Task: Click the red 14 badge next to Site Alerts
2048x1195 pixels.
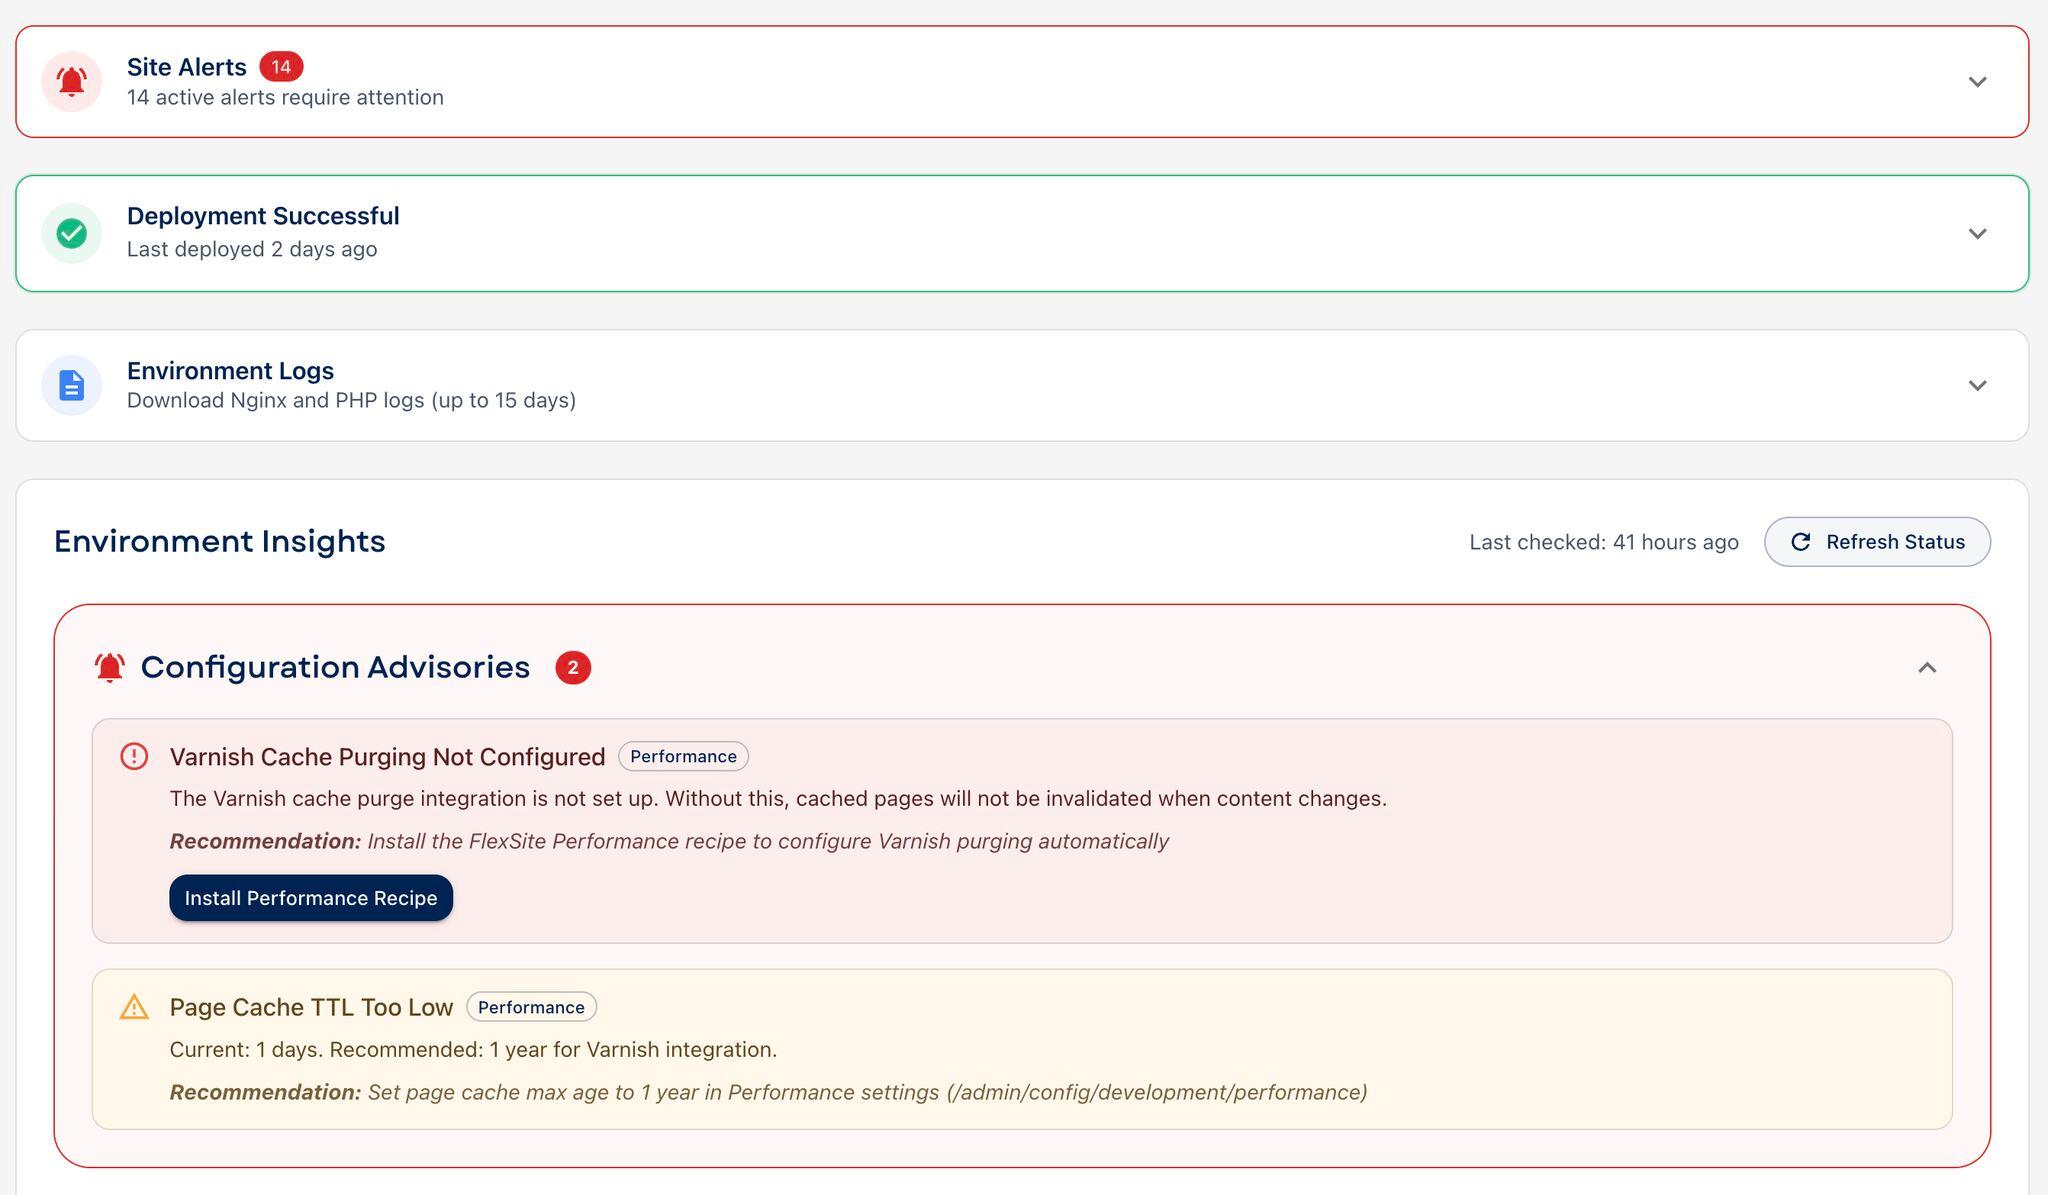Action: click(282, 66)
